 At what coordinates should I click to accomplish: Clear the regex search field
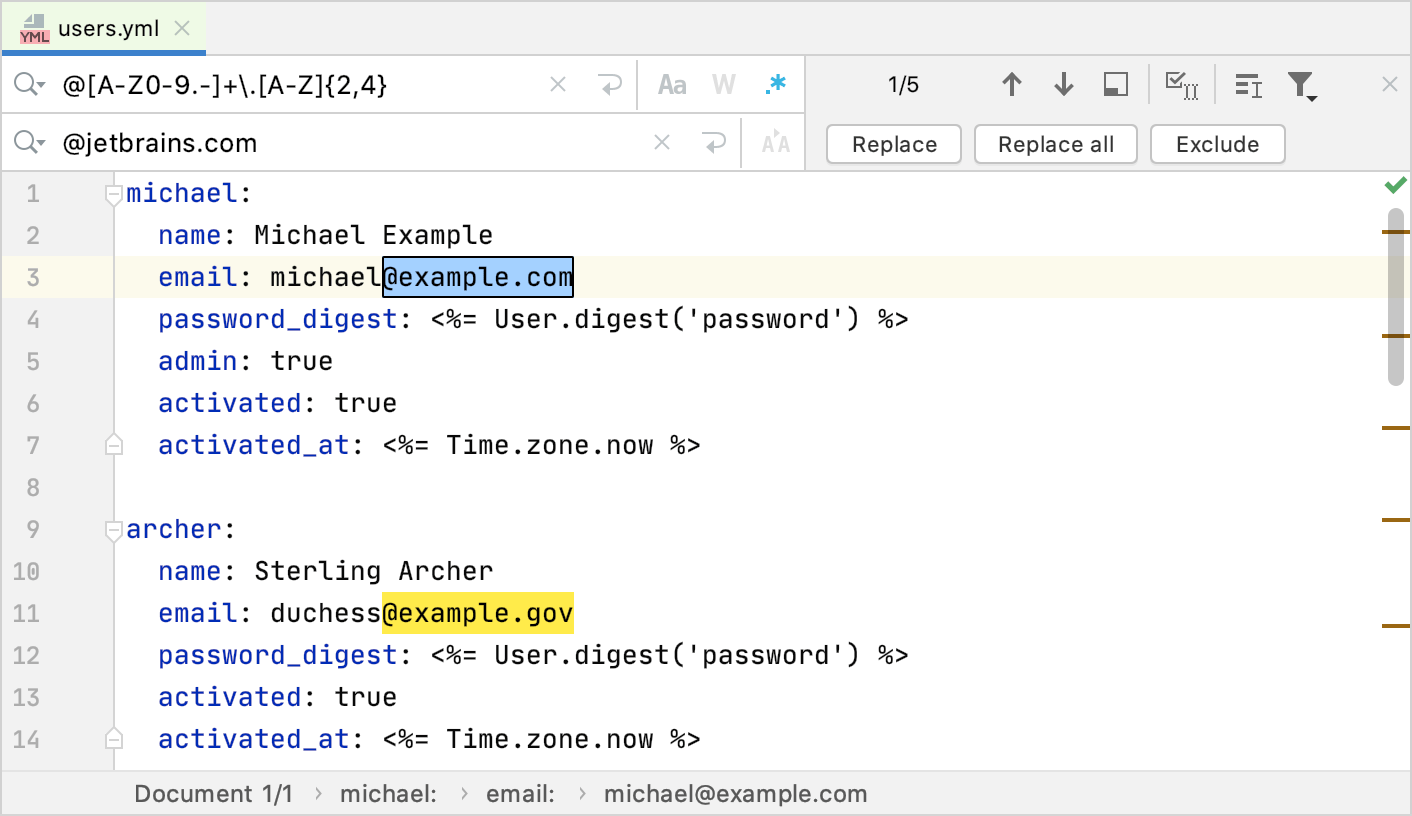pos(557,84)
